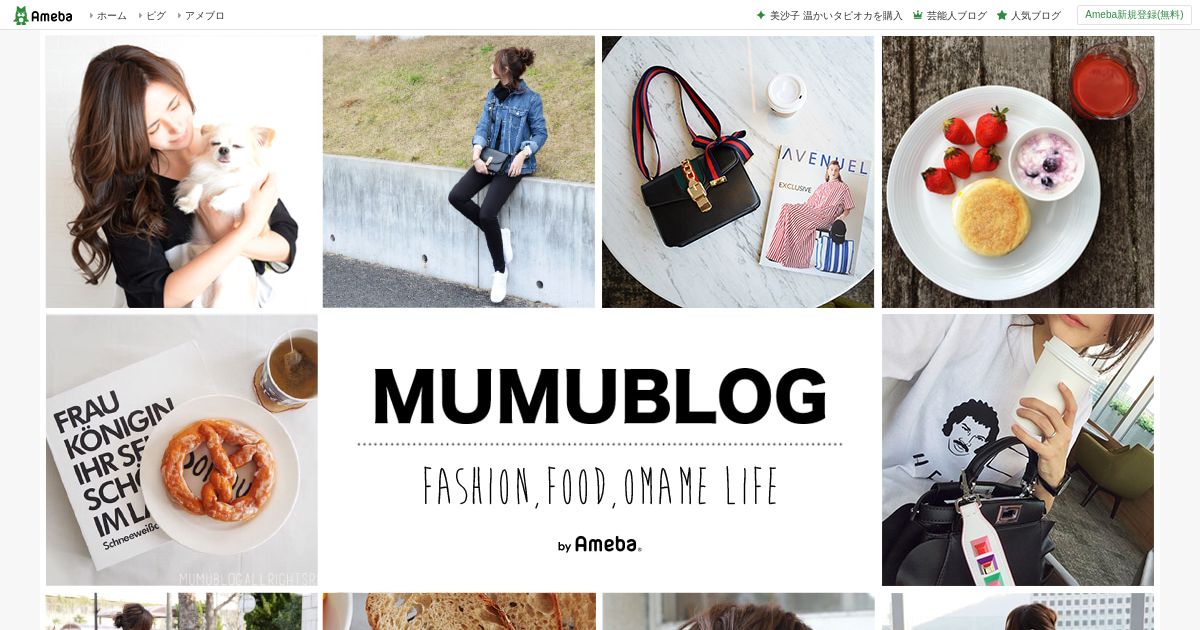Click the MUMUBLOG header title banner

coord(600,450)
